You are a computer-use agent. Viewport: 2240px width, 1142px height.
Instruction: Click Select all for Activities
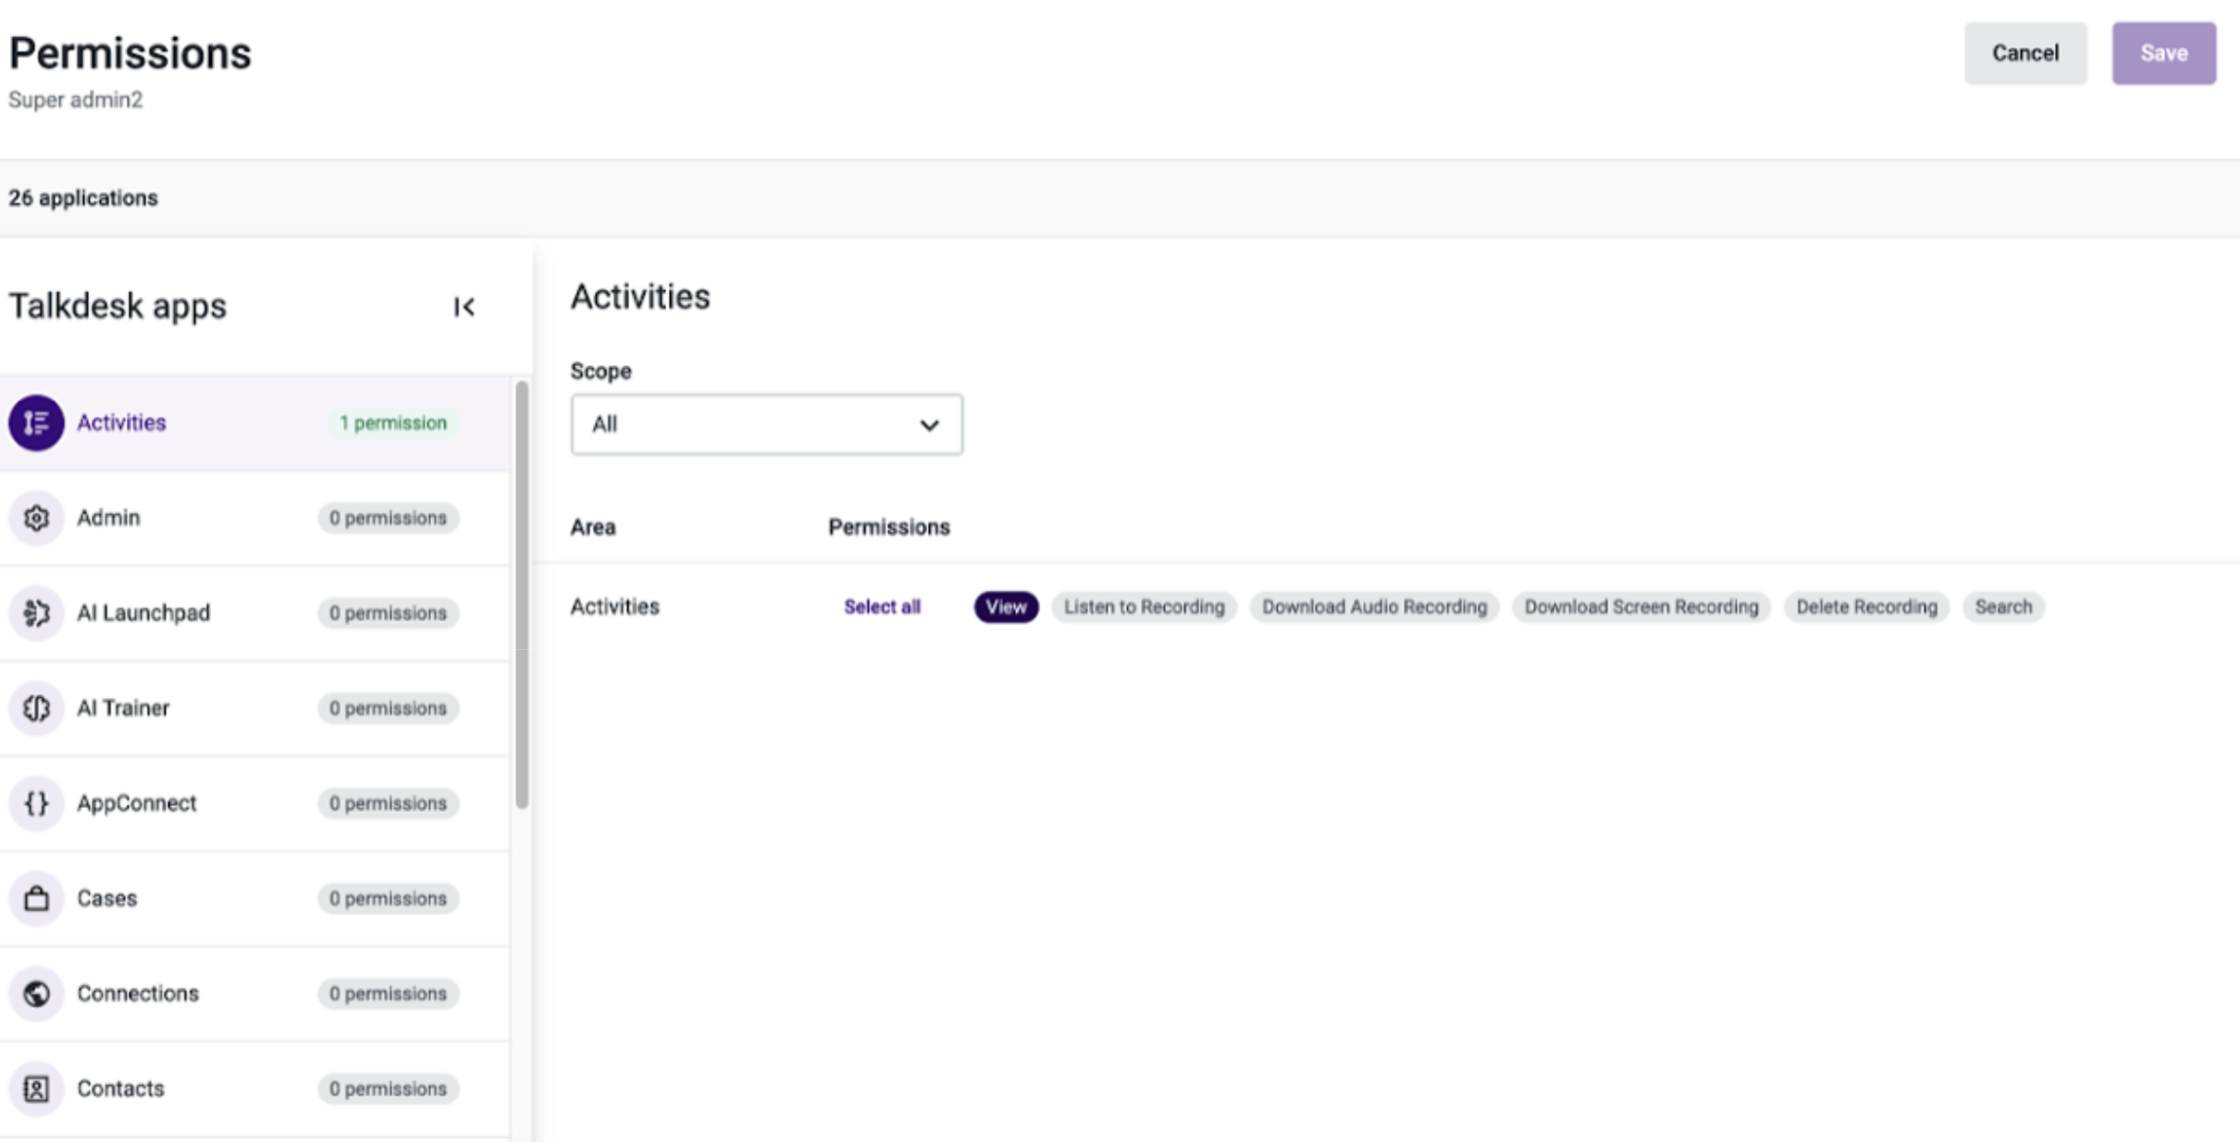coord(882,607)
